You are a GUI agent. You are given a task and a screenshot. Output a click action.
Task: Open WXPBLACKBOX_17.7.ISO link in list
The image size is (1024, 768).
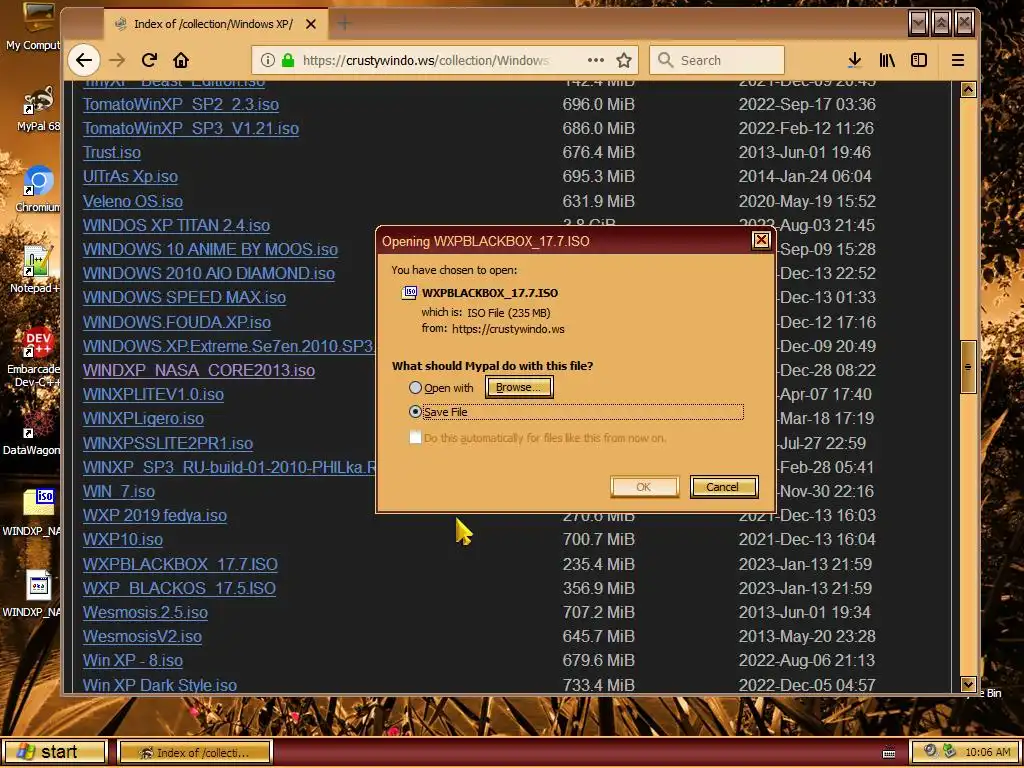[x=180, y=564]
